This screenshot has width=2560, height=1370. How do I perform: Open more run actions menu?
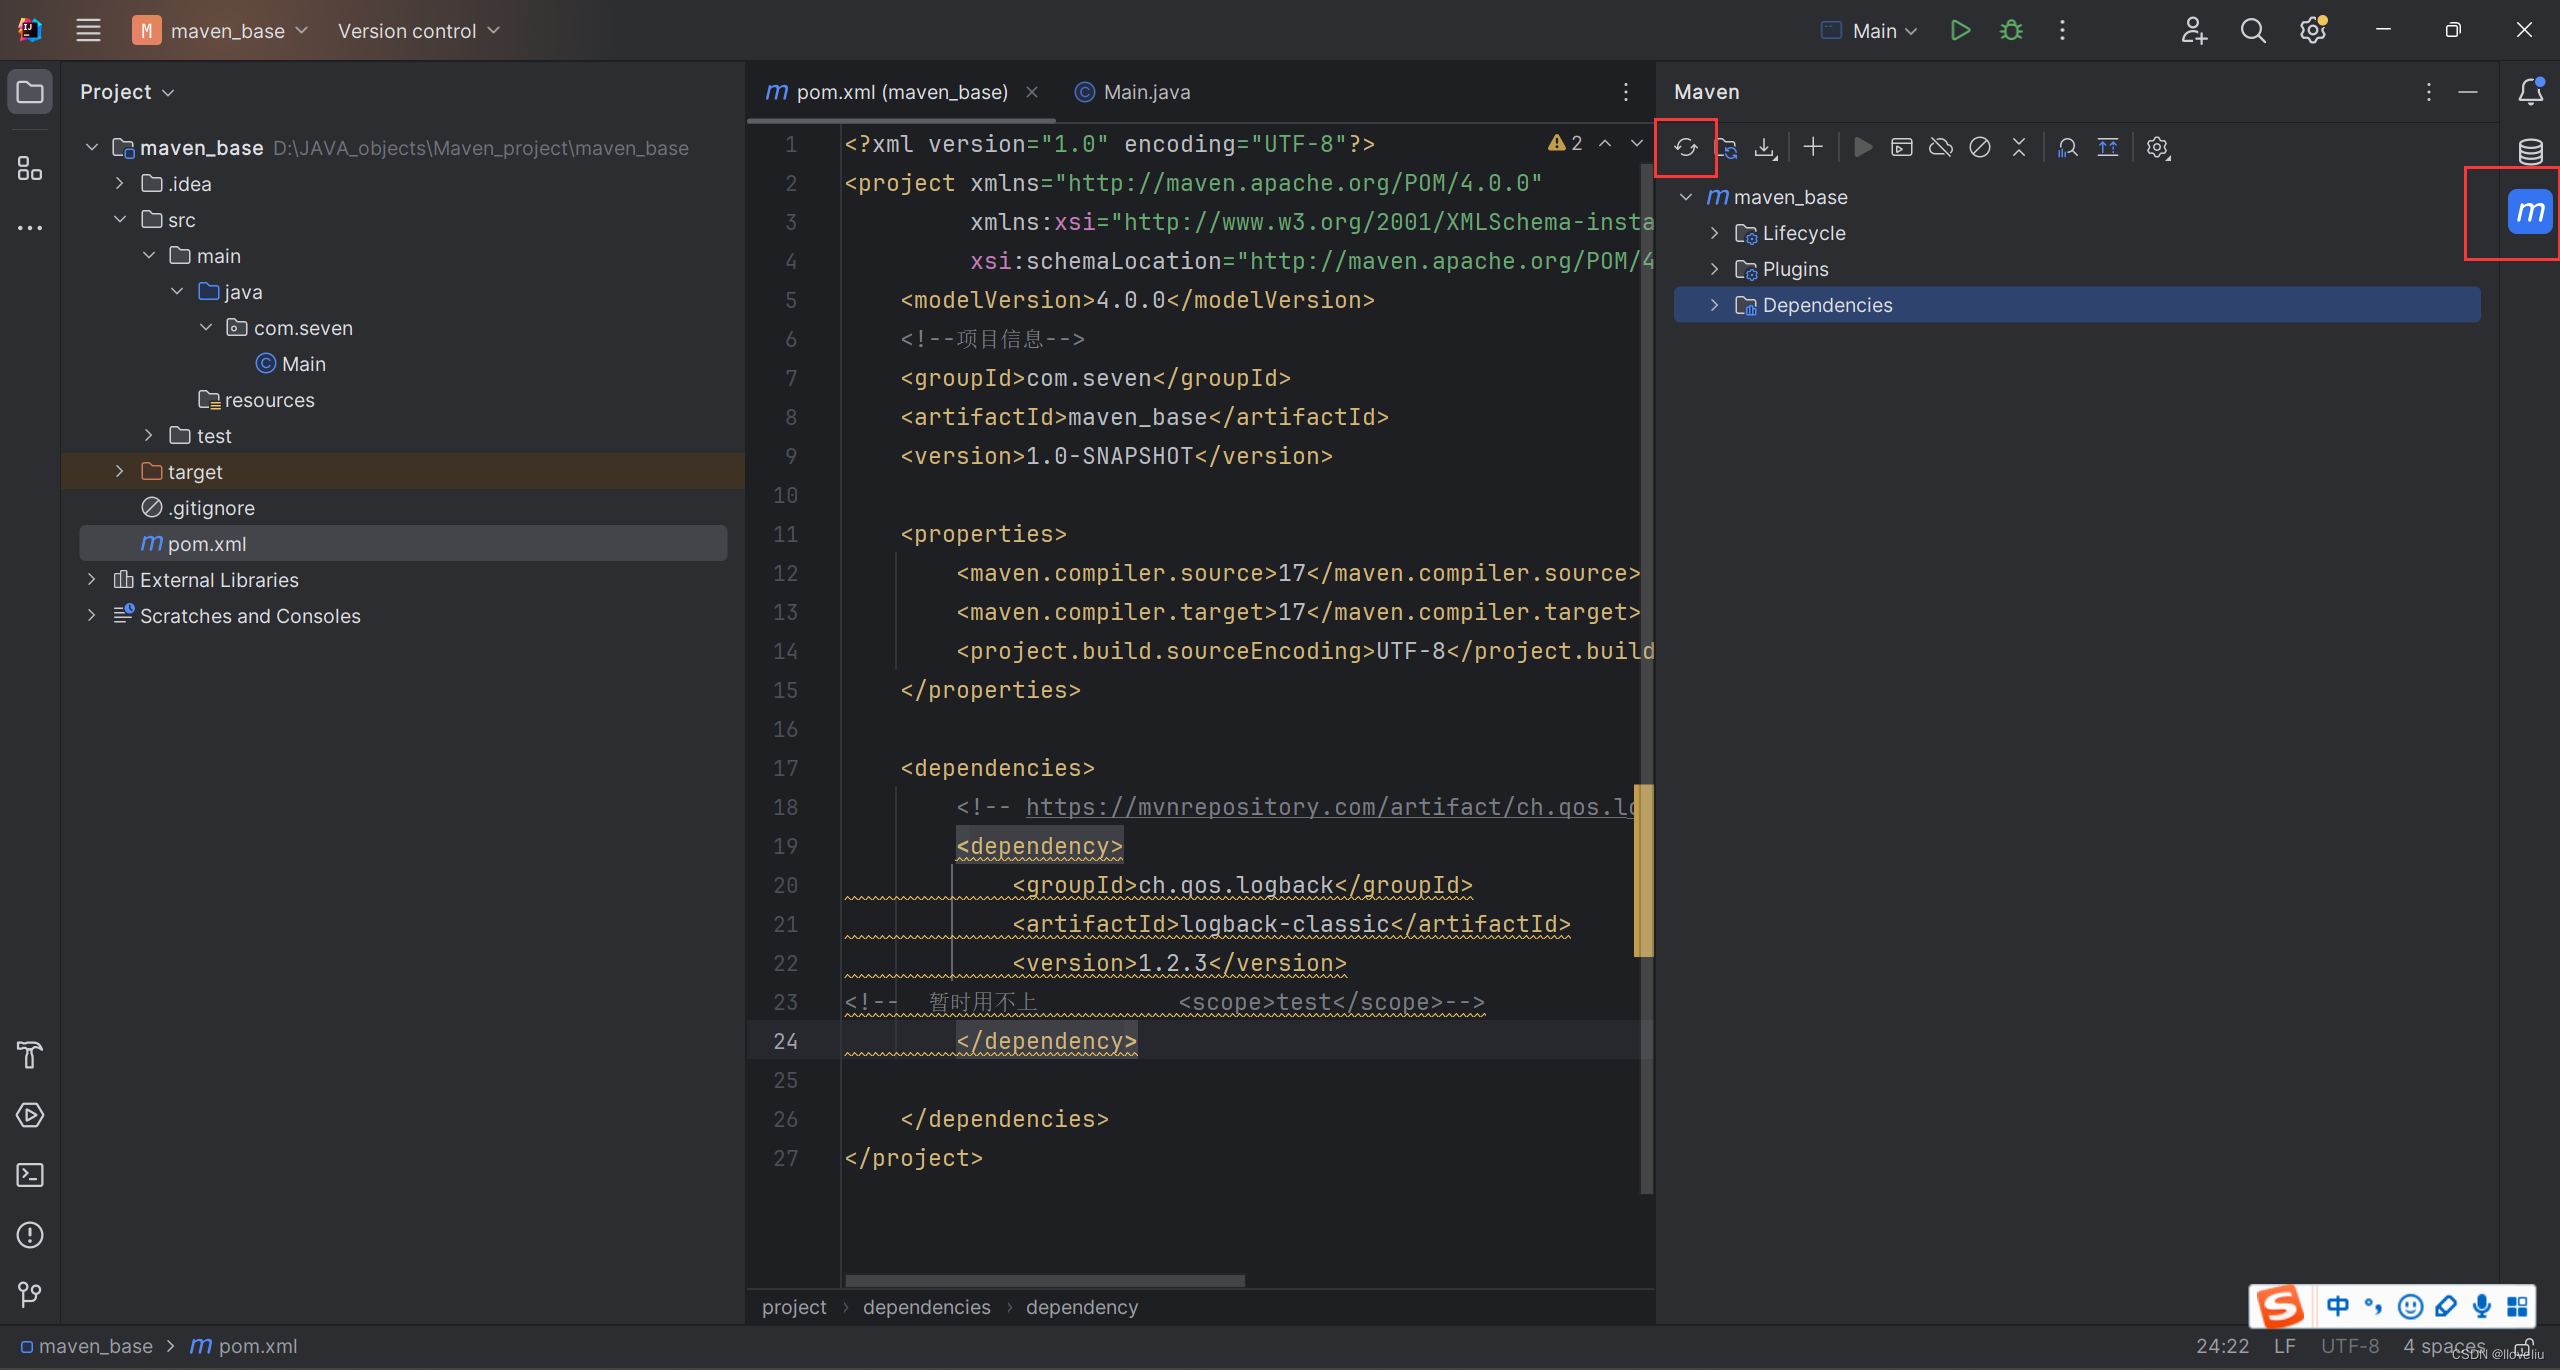click(x=2062, y=31)
